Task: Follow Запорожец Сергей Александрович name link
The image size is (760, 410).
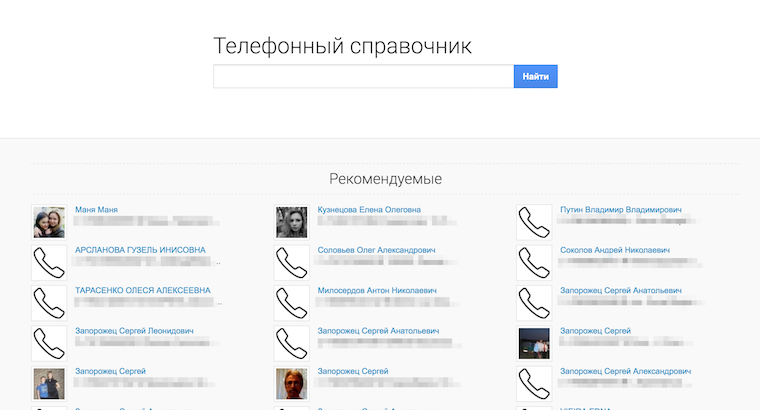Action: point(626,371)
